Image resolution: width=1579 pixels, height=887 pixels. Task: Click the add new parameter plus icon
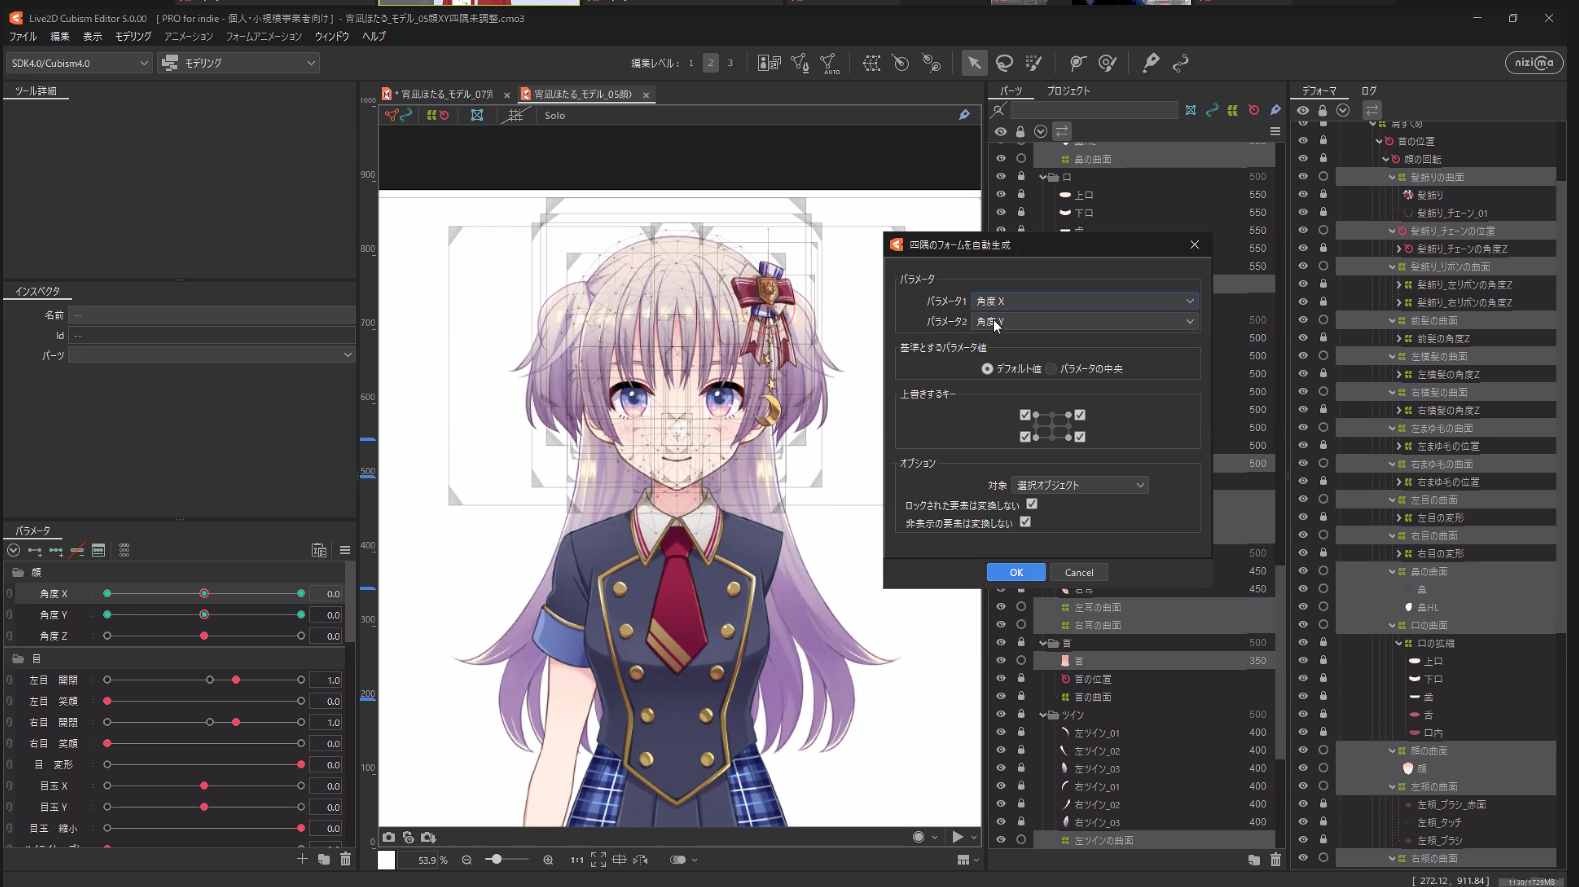point(302,858)
